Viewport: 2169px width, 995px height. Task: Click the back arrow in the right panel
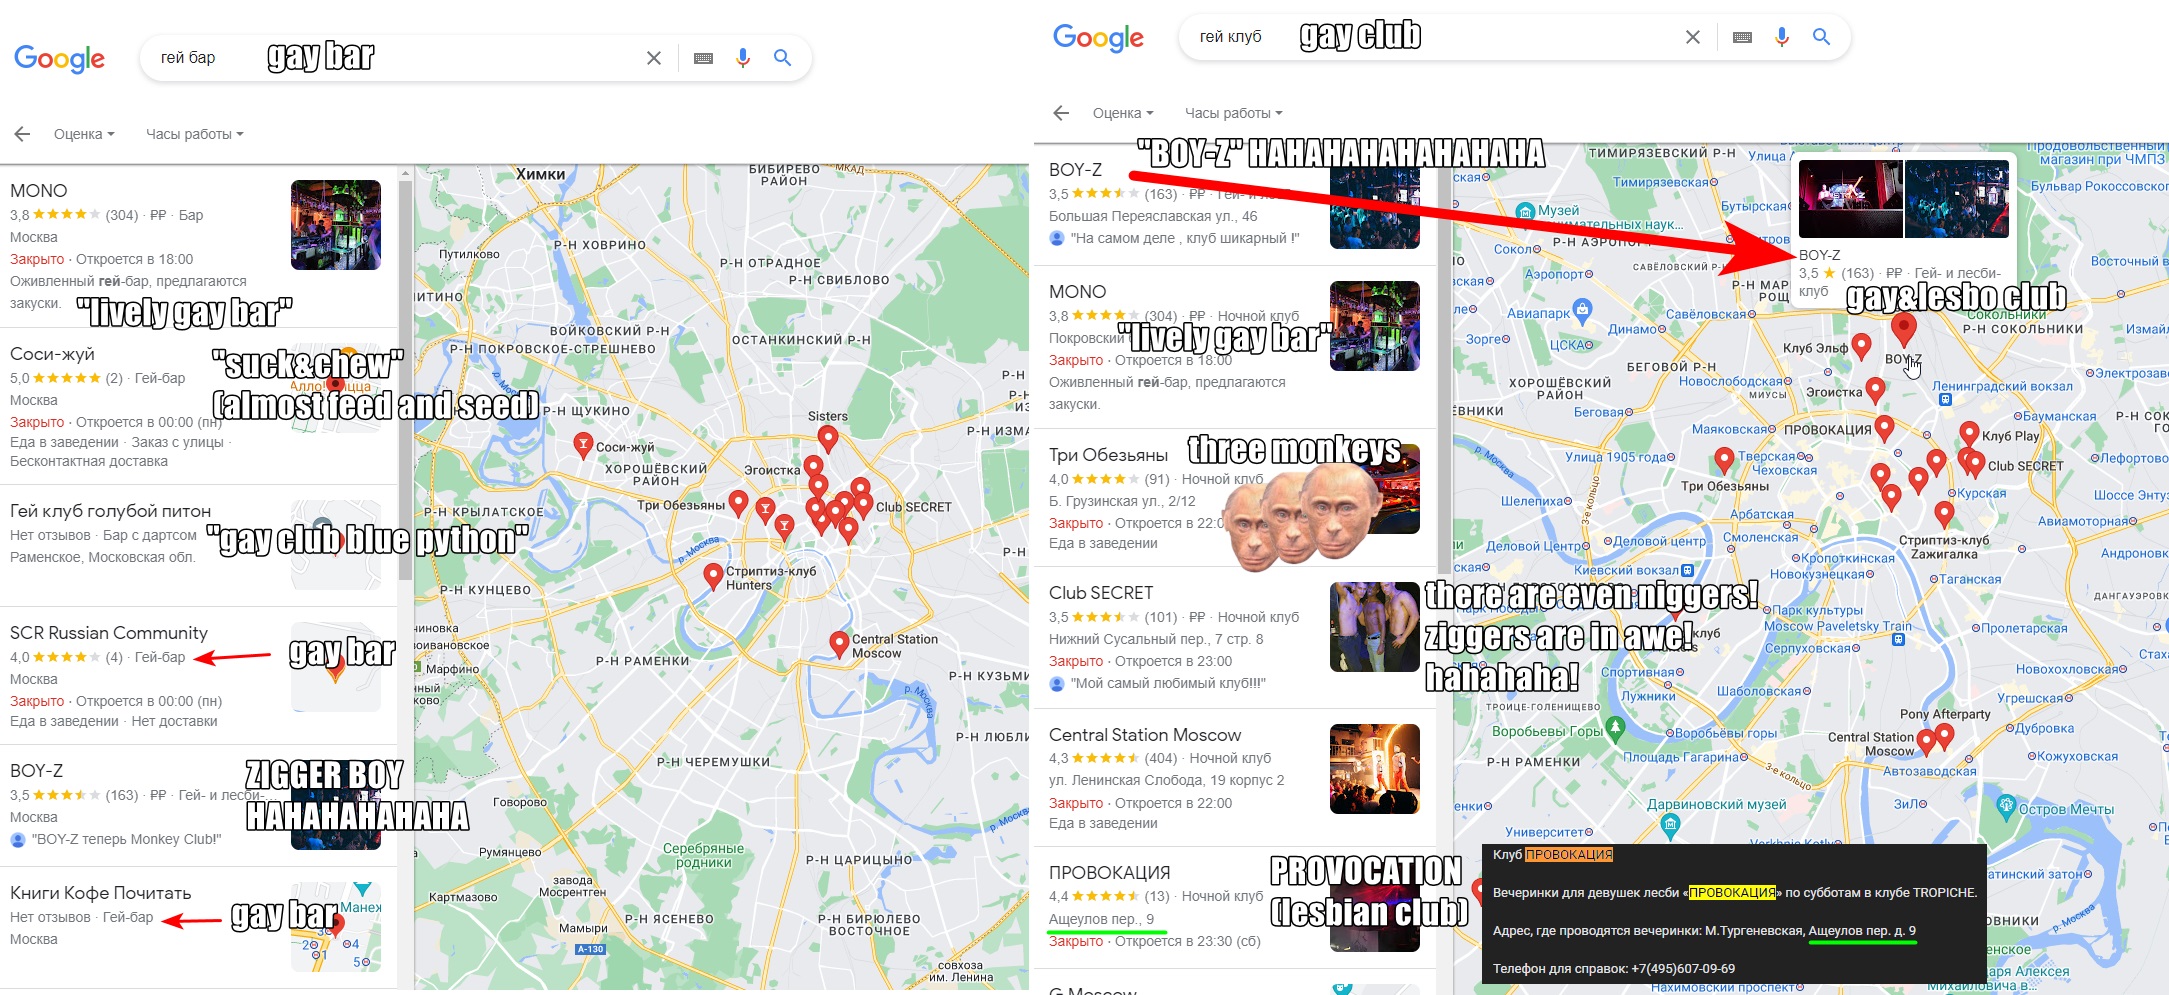pos(1061,113)
